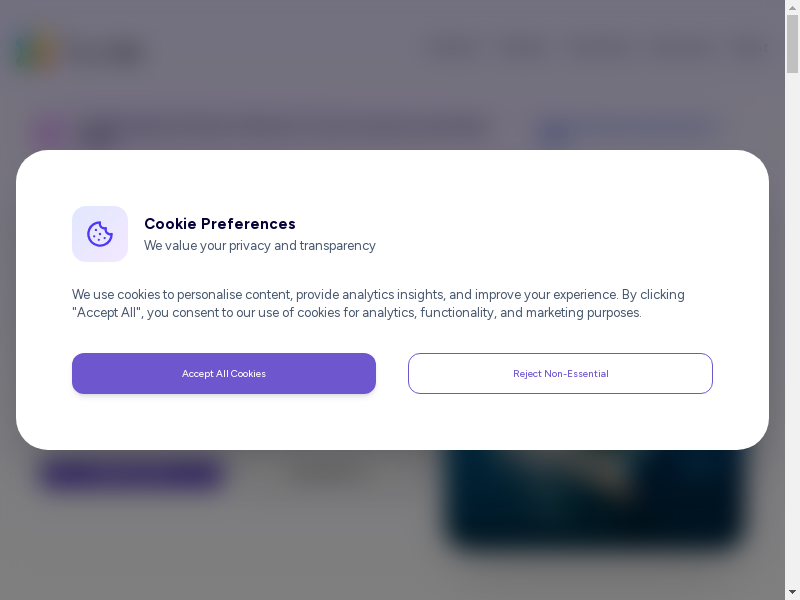The width and height of the screenshot is (800, 600).
Task: Click the privacy and transparency subtitle text
Action: pyautogui.click(x=260, y=246)
